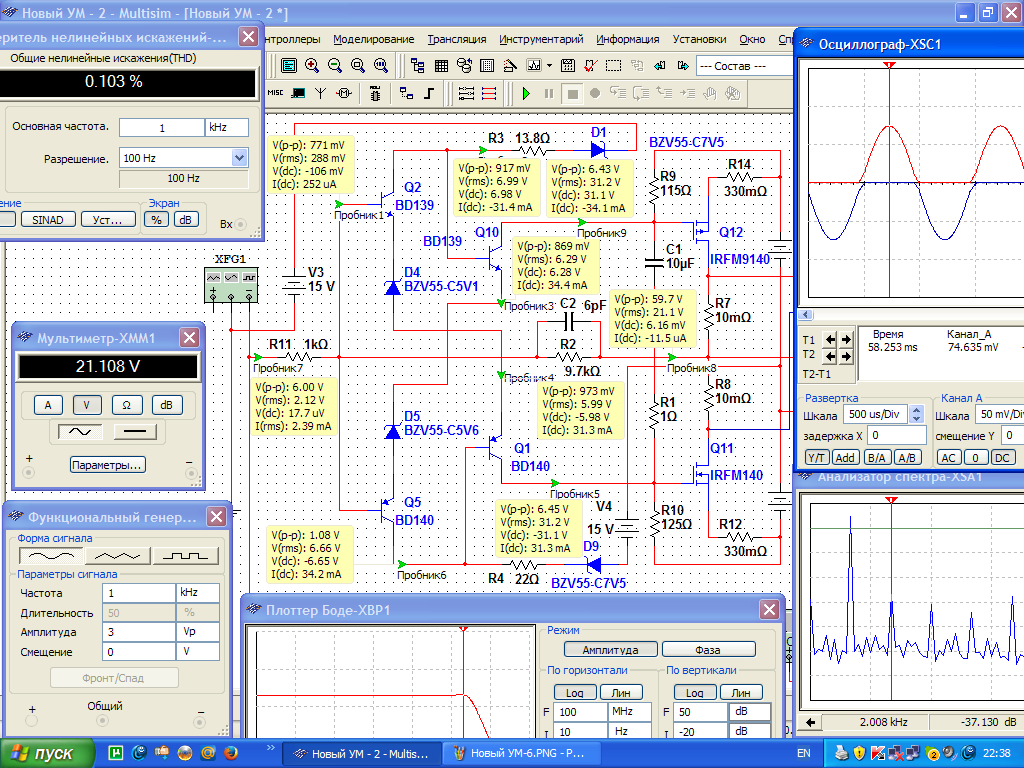Open Основная частота kHz unit selector
Screen dimensions: 1024x768
[227, 127]
